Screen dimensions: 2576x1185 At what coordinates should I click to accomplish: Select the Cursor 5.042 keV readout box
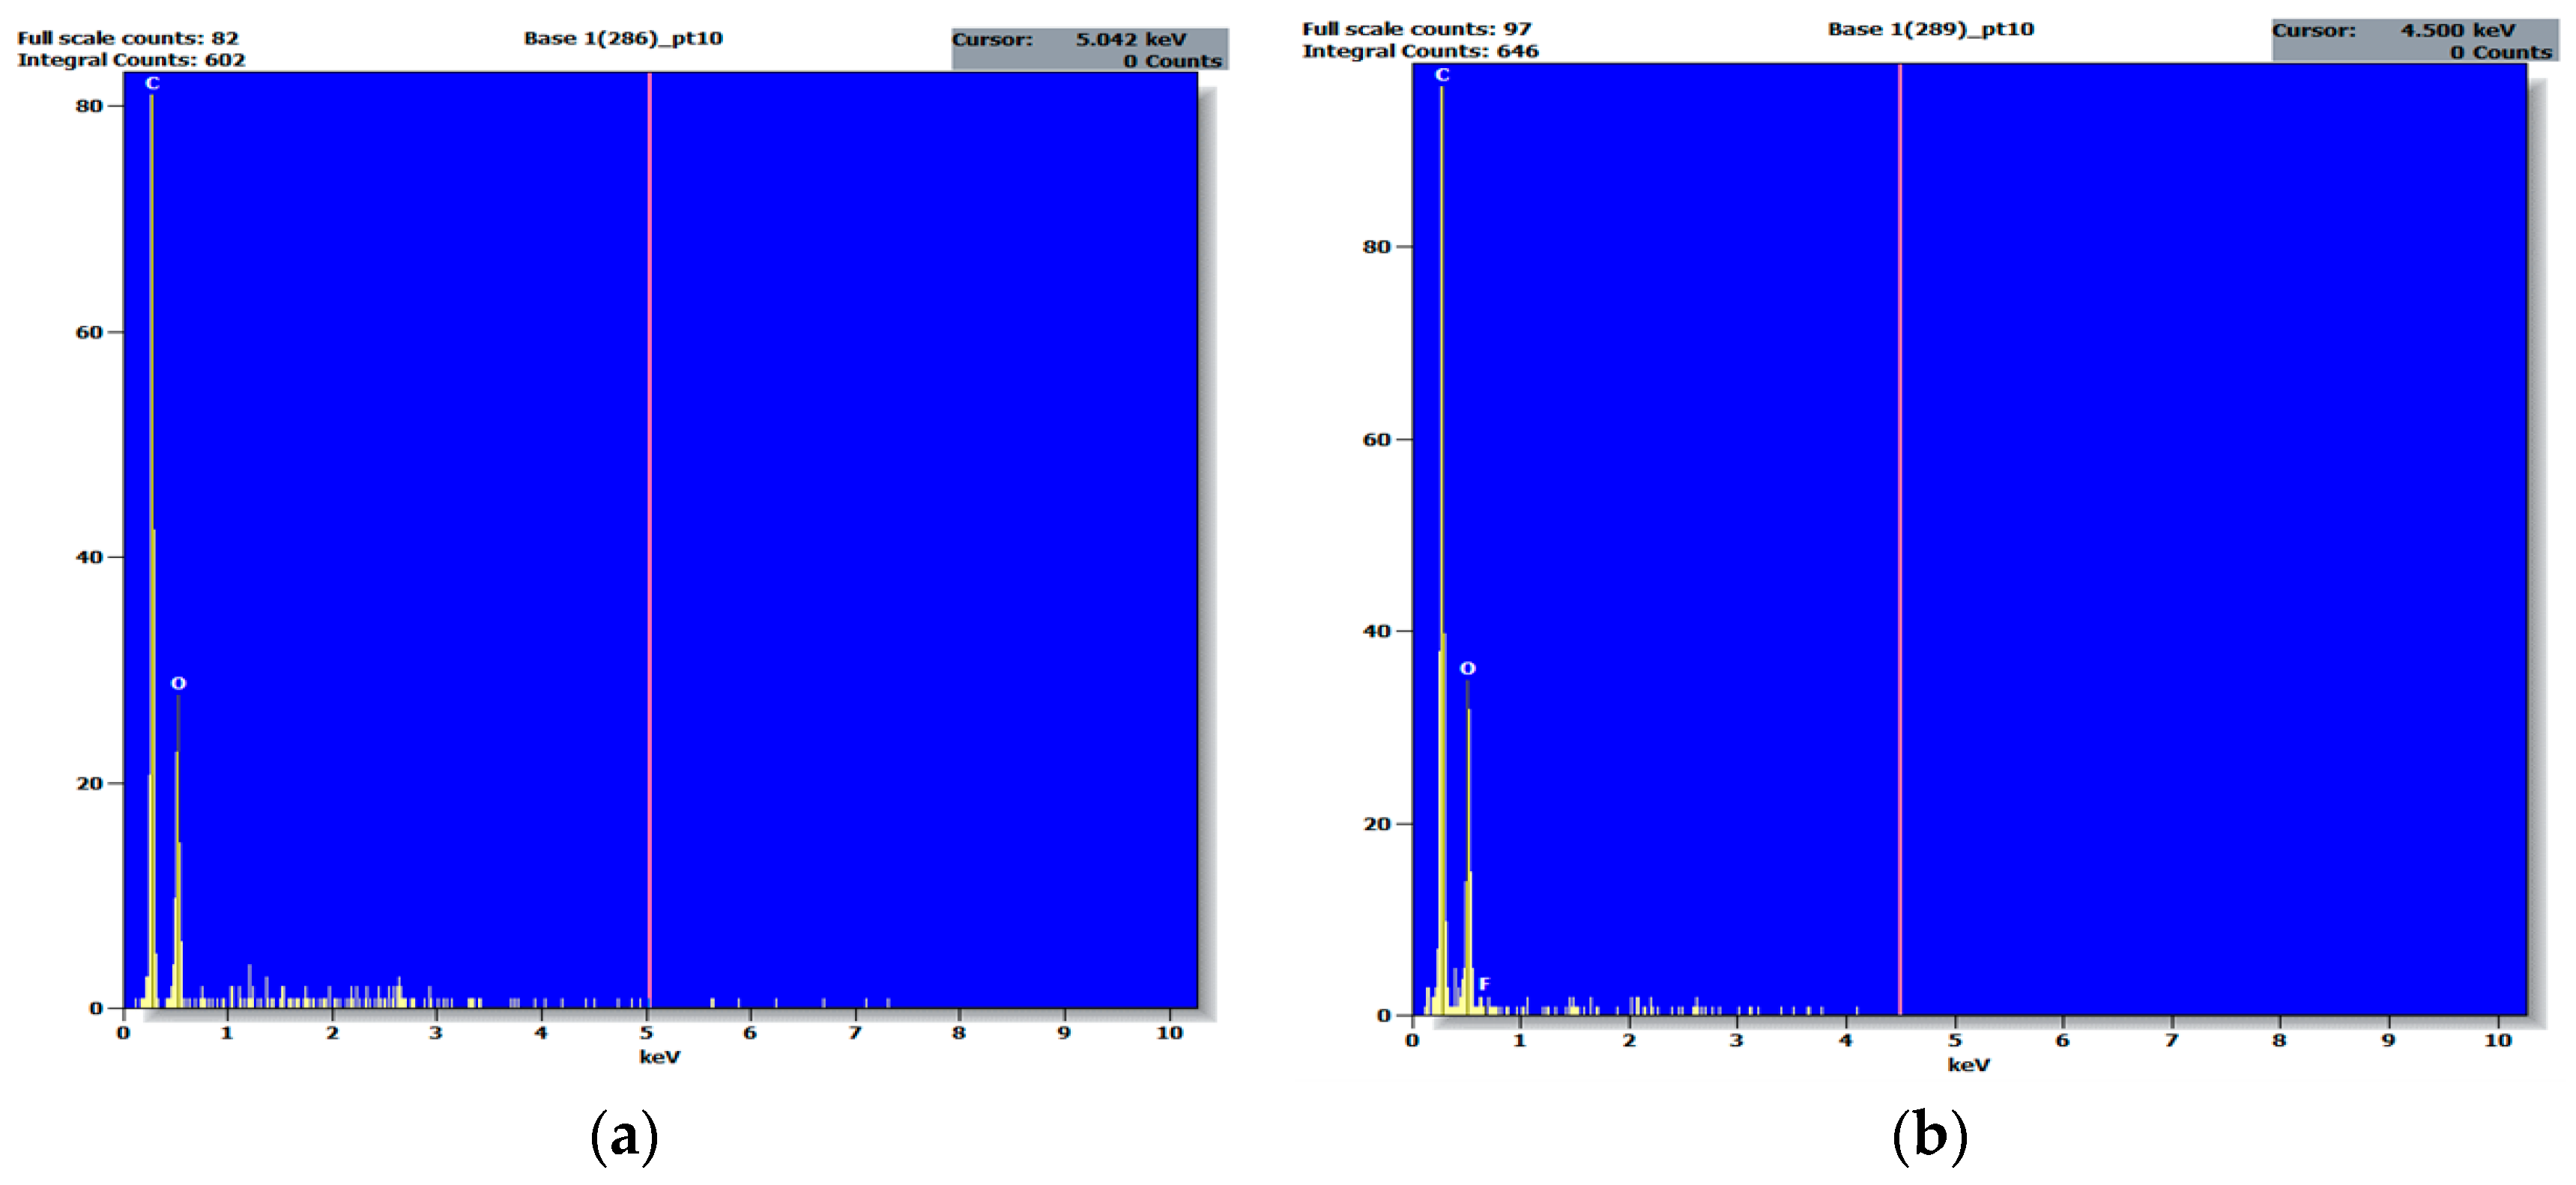coord(1089,49)
